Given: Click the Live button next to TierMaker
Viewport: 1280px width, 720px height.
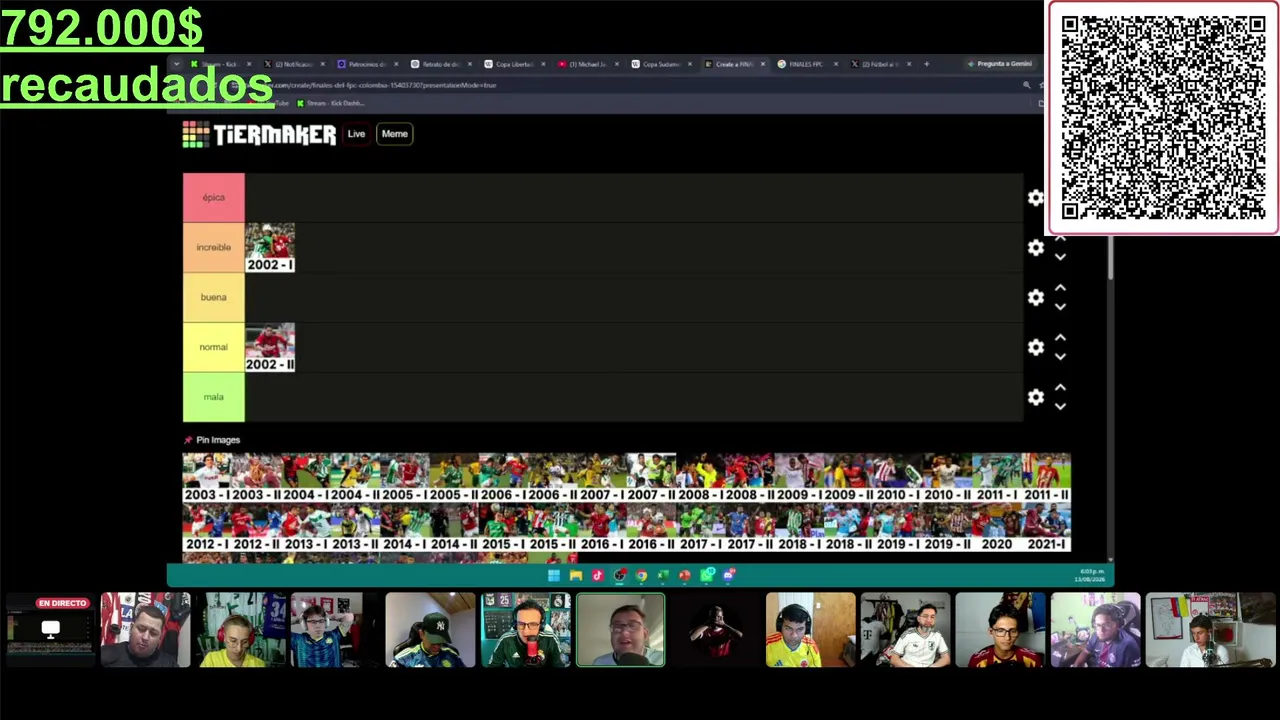Looking at the screenshot, I should click(x=356, y=134).
